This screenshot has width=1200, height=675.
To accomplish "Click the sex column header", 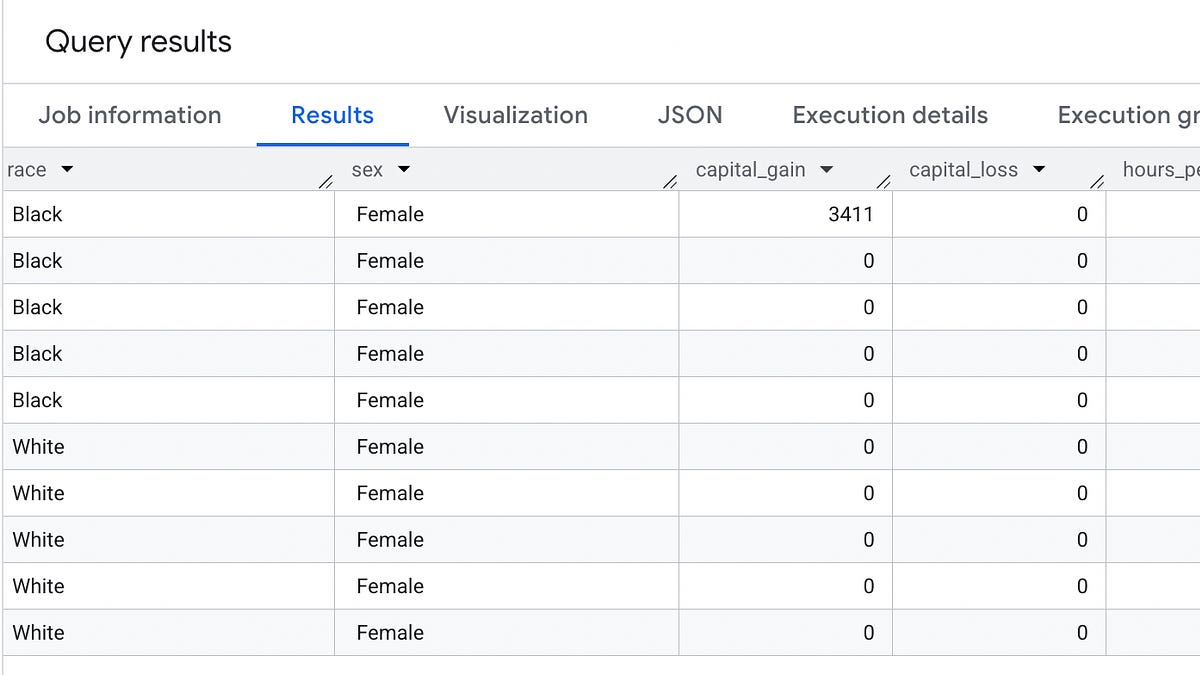I will 368,169.
